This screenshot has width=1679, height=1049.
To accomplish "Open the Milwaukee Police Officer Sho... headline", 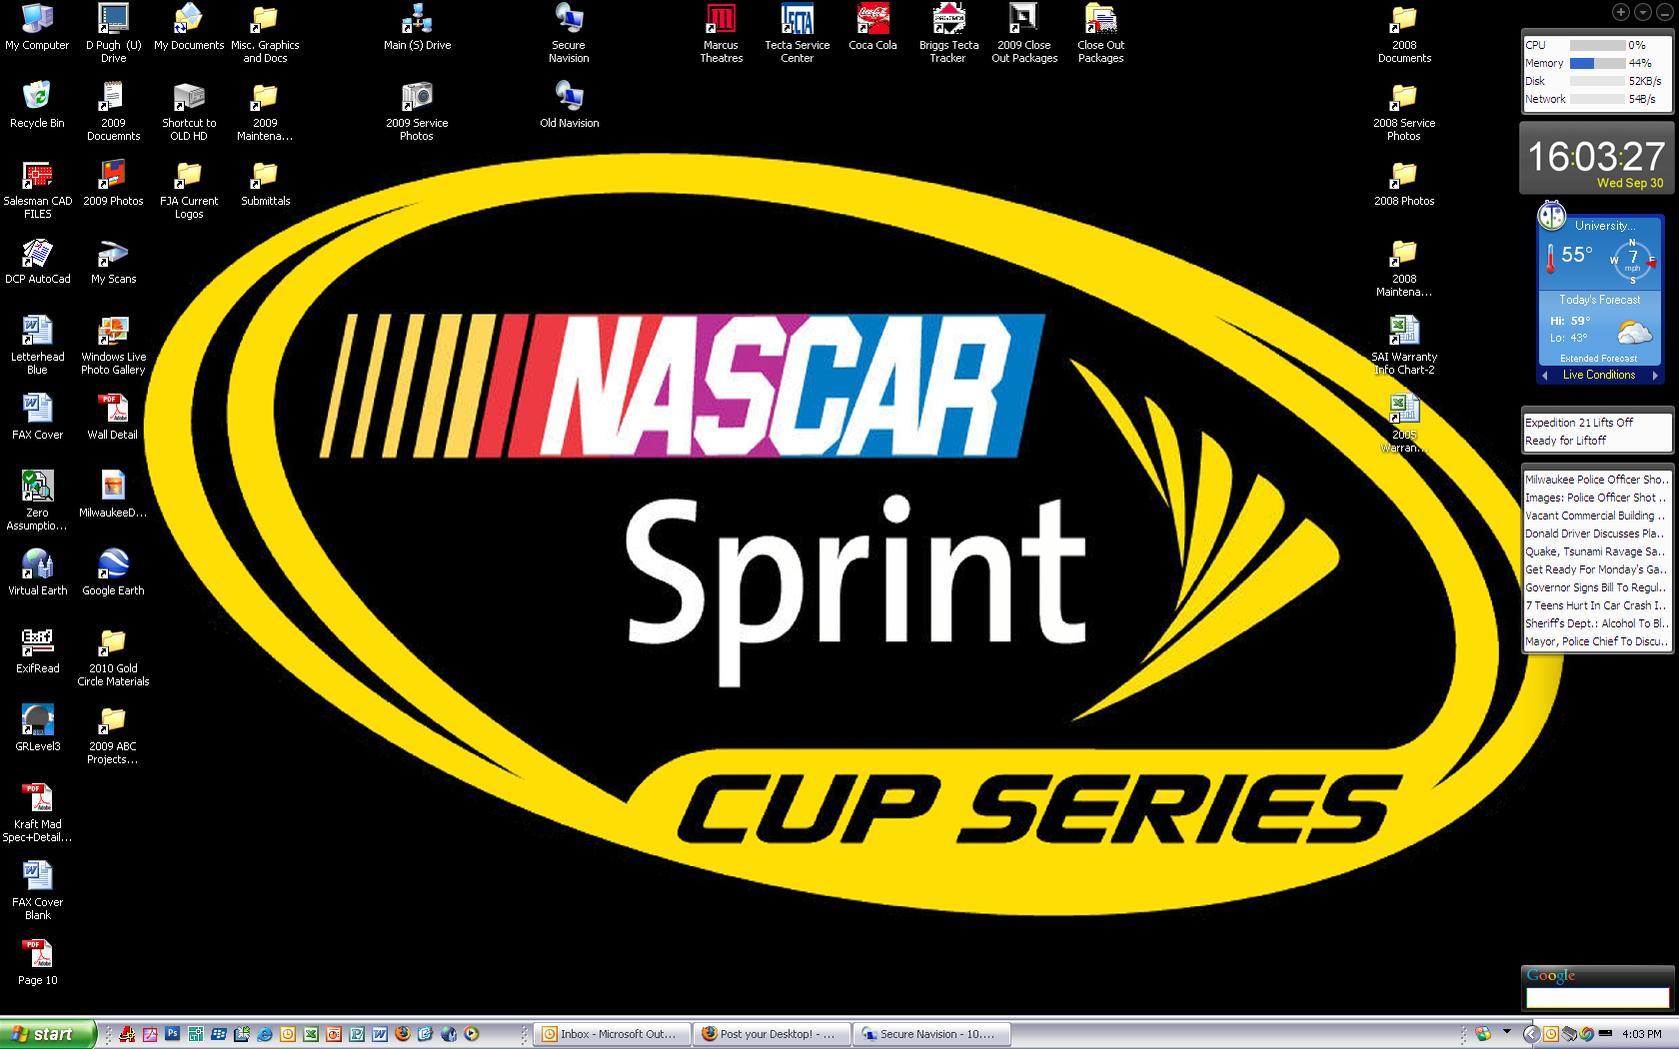I will 1596,480.
